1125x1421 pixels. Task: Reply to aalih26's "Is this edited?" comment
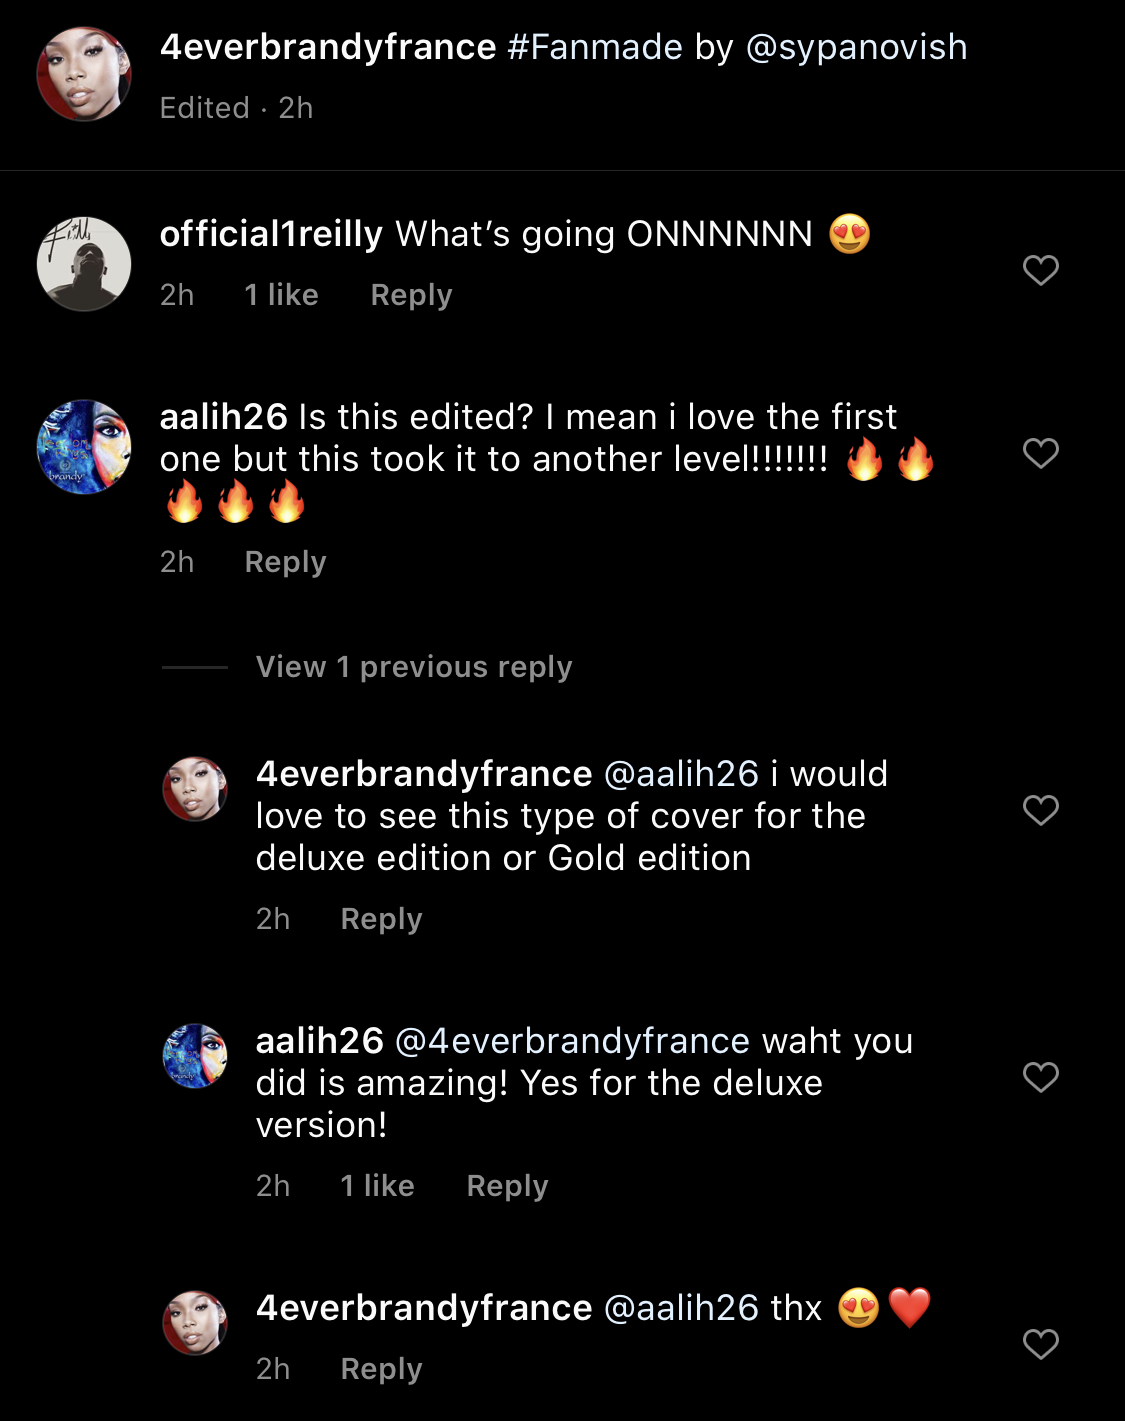[285, 562]
